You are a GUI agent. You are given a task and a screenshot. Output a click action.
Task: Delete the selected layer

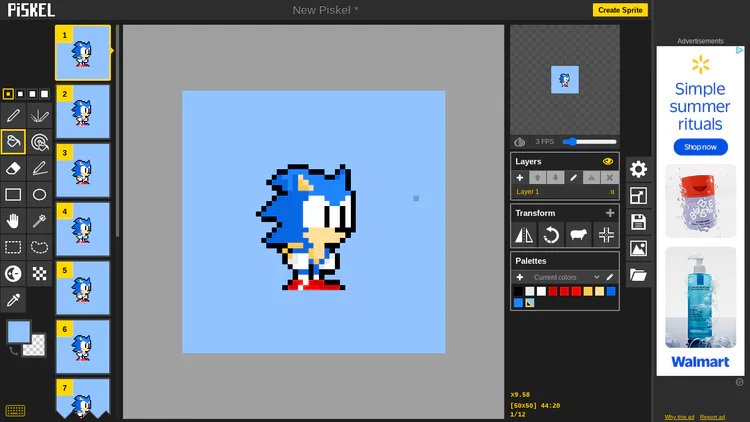609,178
